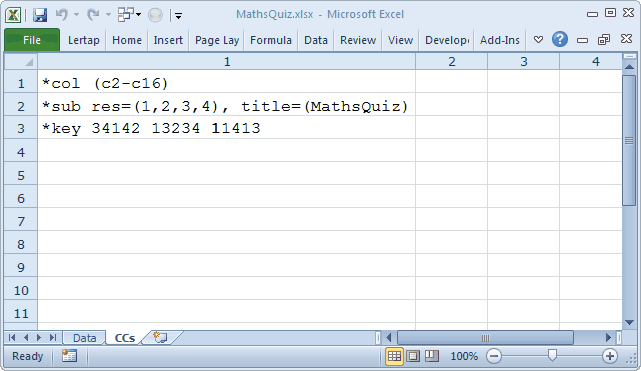
Task: Select column header 2
Action: click(451, 62)
